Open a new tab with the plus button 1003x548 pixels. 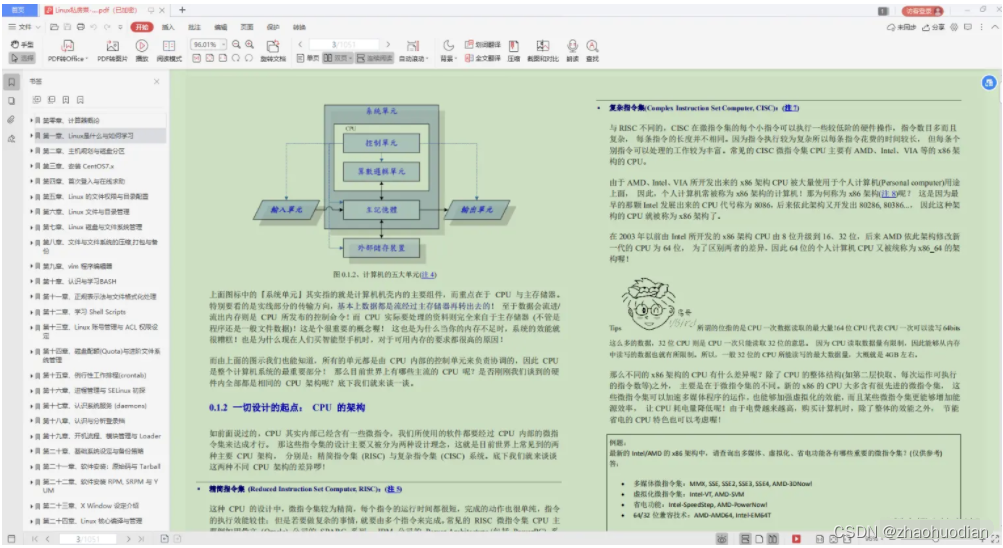tap(182, 10)
